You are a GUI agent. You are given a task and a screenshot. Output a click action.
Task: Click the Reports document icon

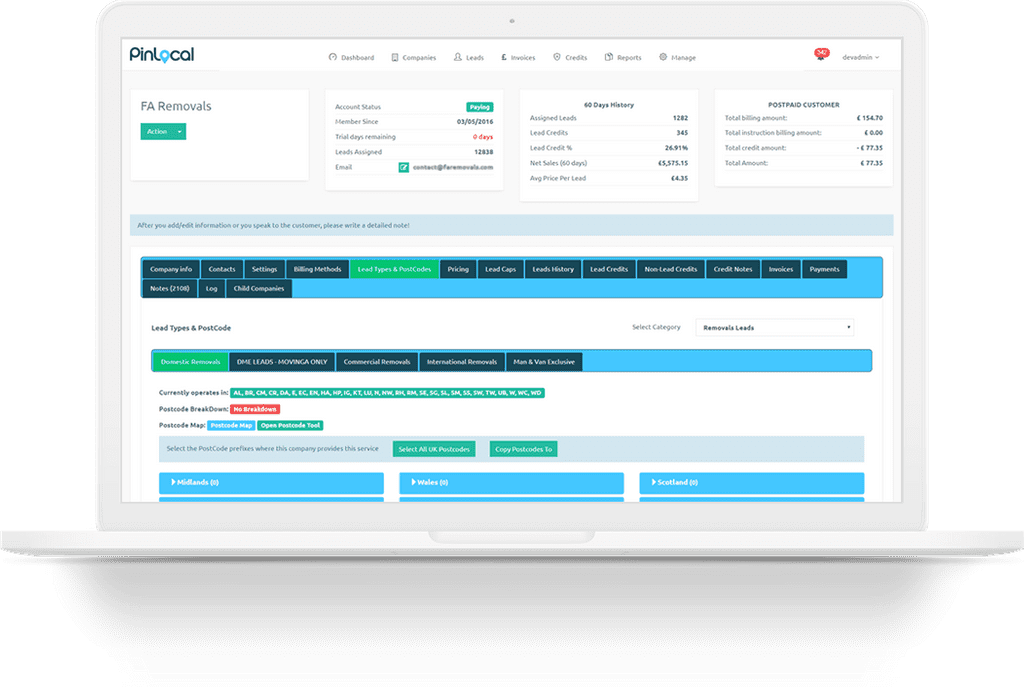[x=609, y=58]
